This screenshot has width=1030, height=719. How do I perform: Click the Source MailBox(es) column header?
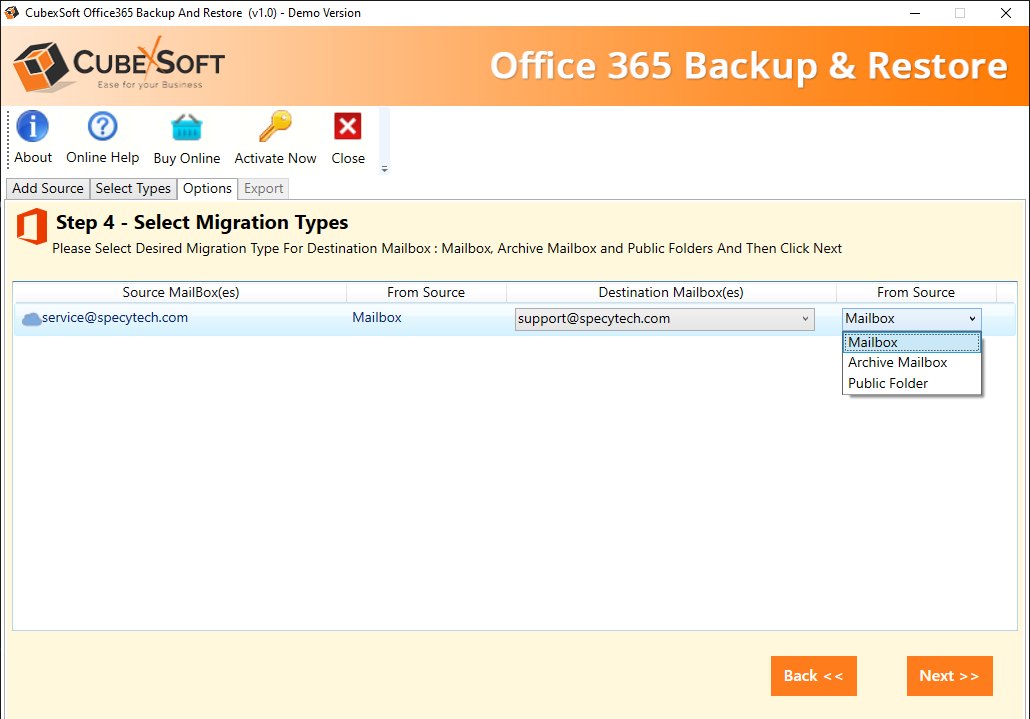180,292
